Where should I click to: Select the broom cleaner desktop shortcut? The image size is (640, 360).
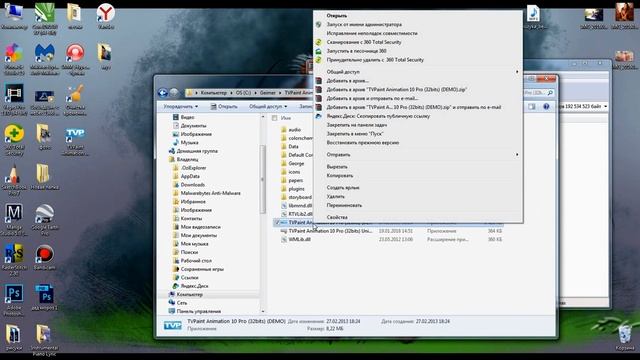[x=76, y=100]
